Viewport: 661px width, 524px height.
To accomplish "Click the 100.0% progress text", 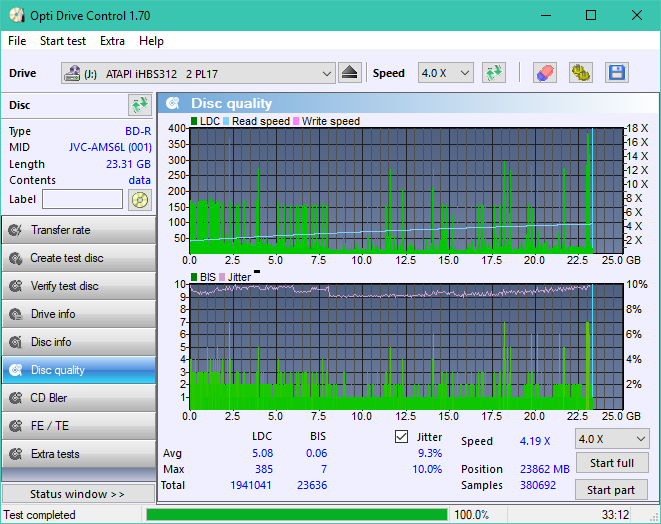I will 471,515.
